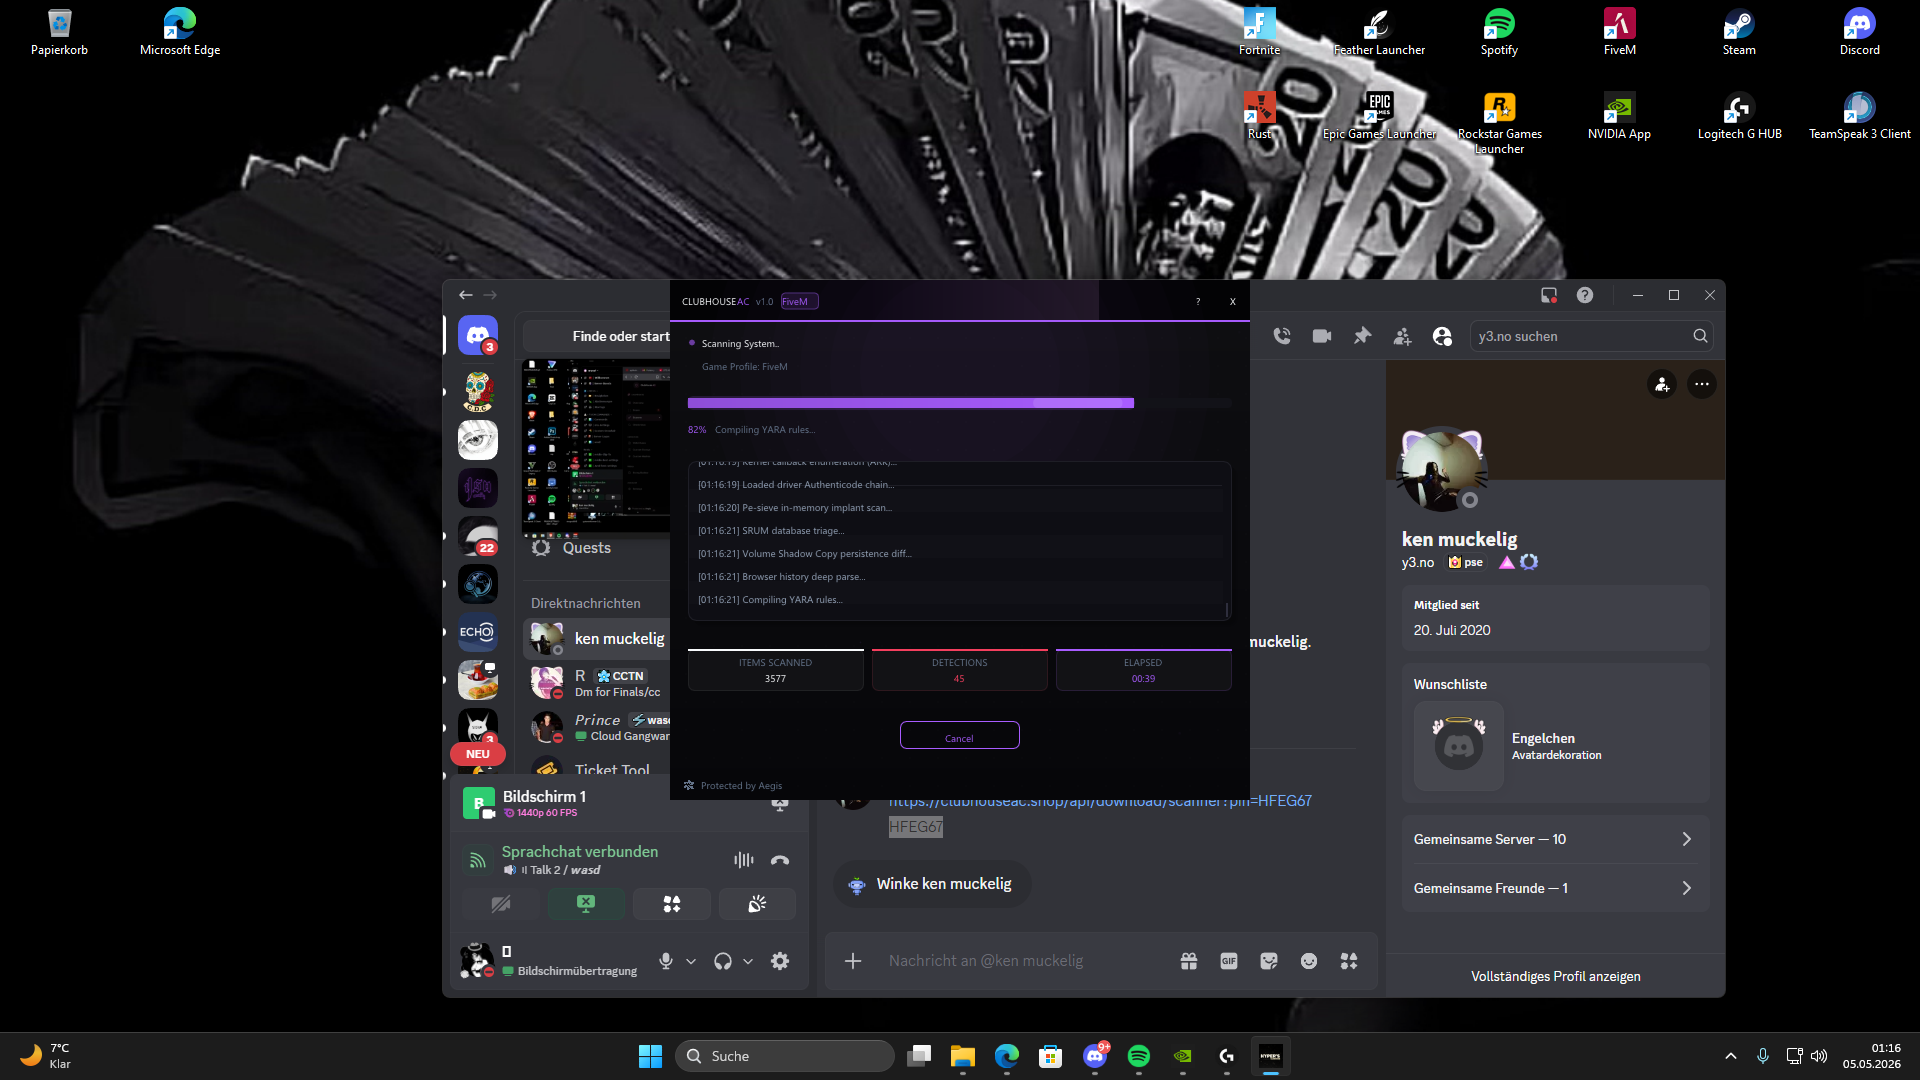This screenshot has width=1920, height=1080.
Task: Open more options on ken muckelig profile
Action: 1702,384
